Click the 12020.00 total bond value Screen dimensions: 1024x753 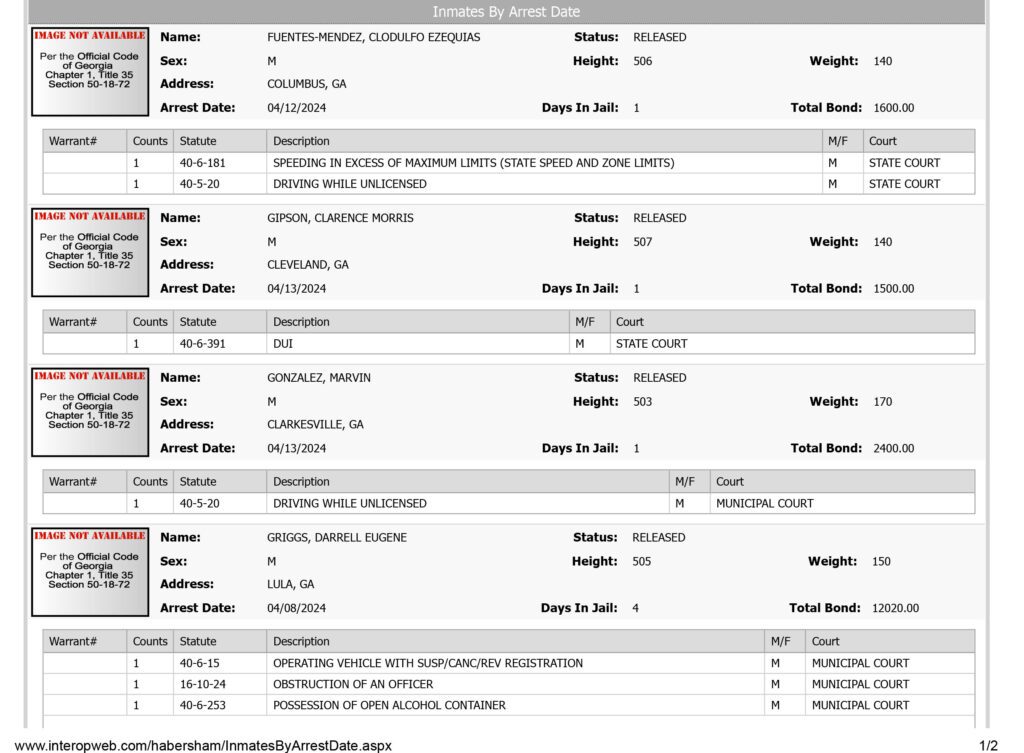[x=895, y=608]
